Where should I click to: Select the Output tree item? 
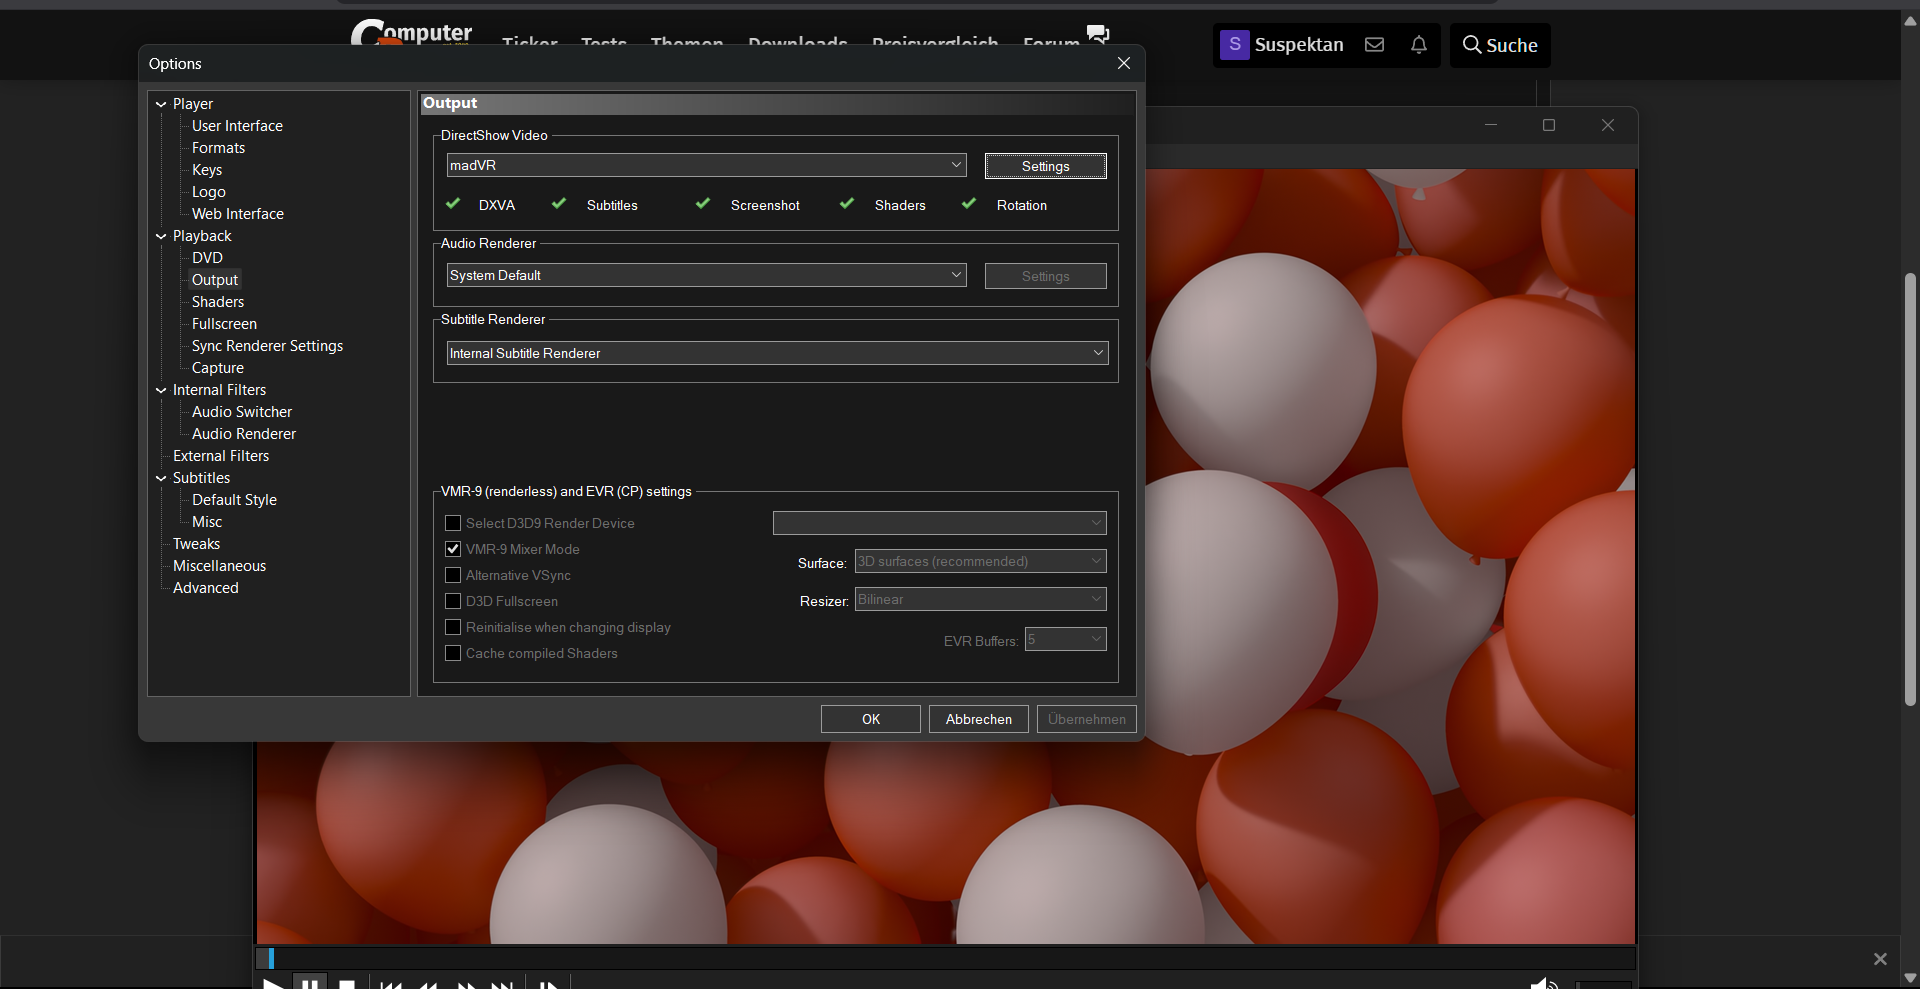coord(215,280)
